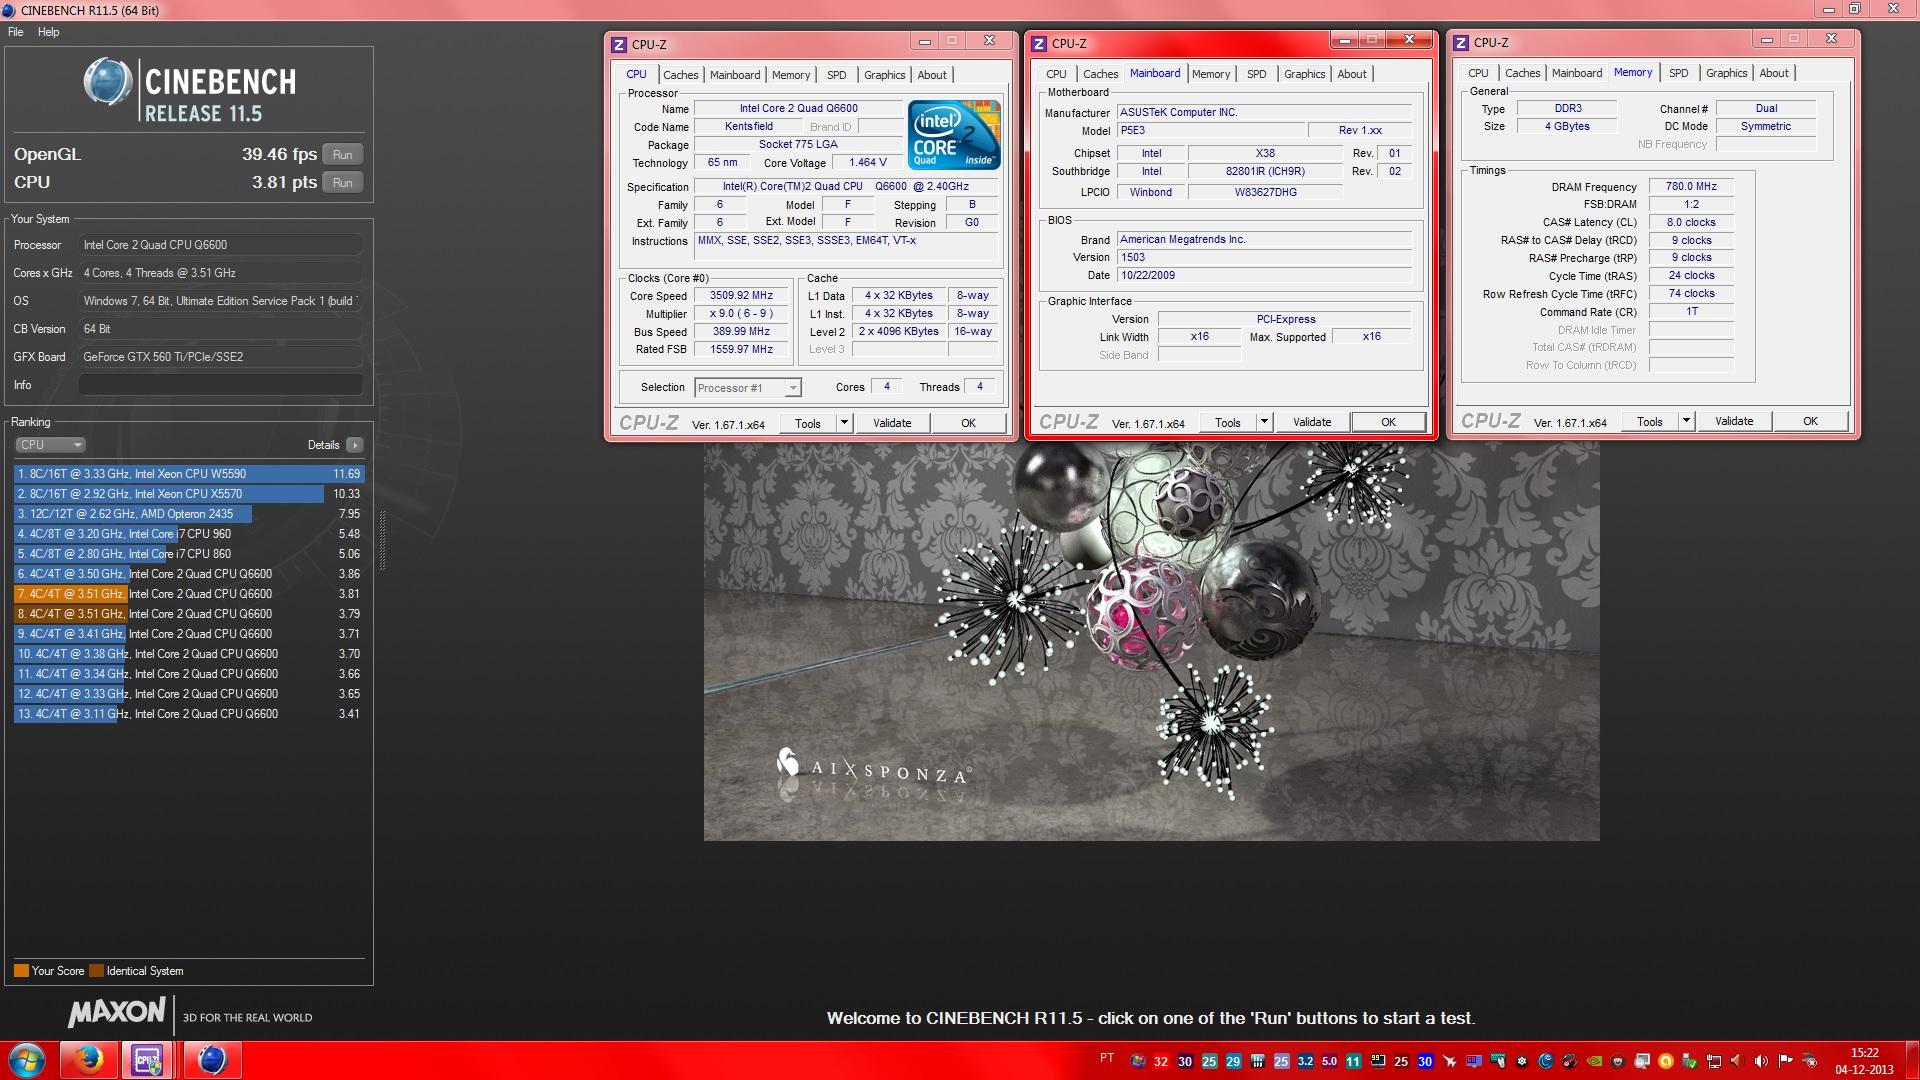The width and height of the screenshot is (1920, 1080).
Task: Click the Core Speed value 3509.92 MHz
Action: click(741, 296)
